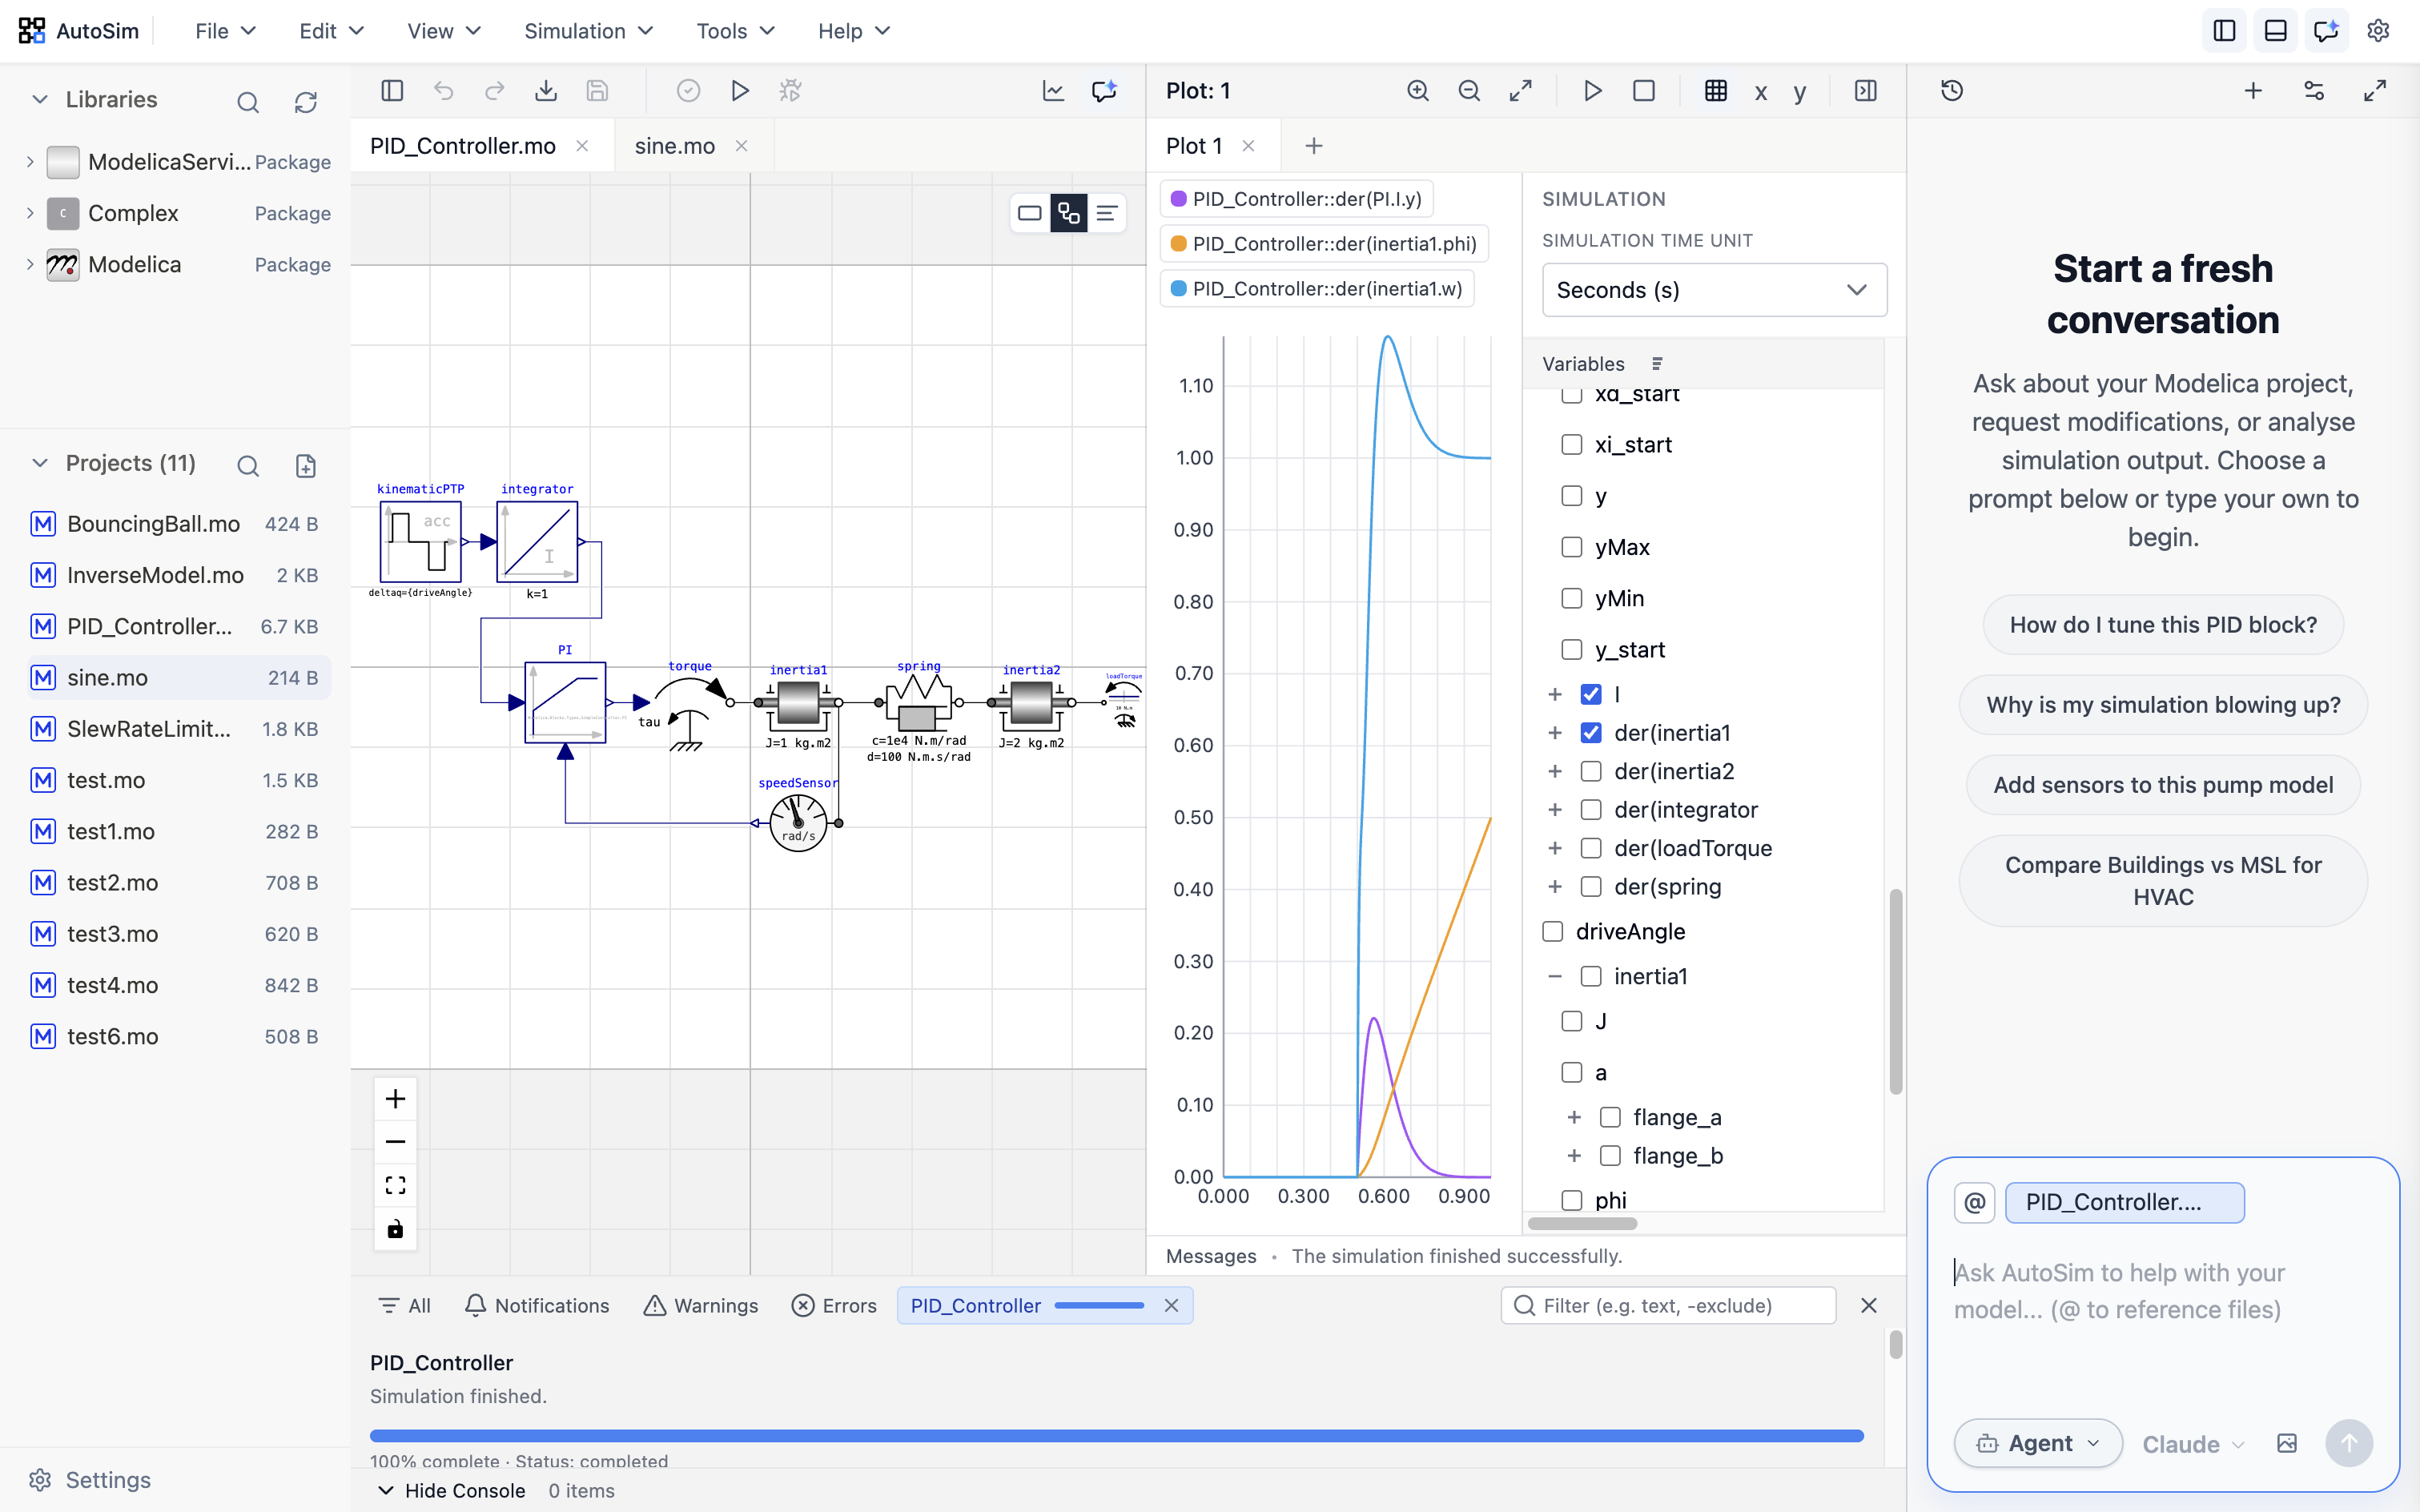Check the driveAngle variable
The width and height of the screenshot is (2420, 1512).
click(1552, 931)
